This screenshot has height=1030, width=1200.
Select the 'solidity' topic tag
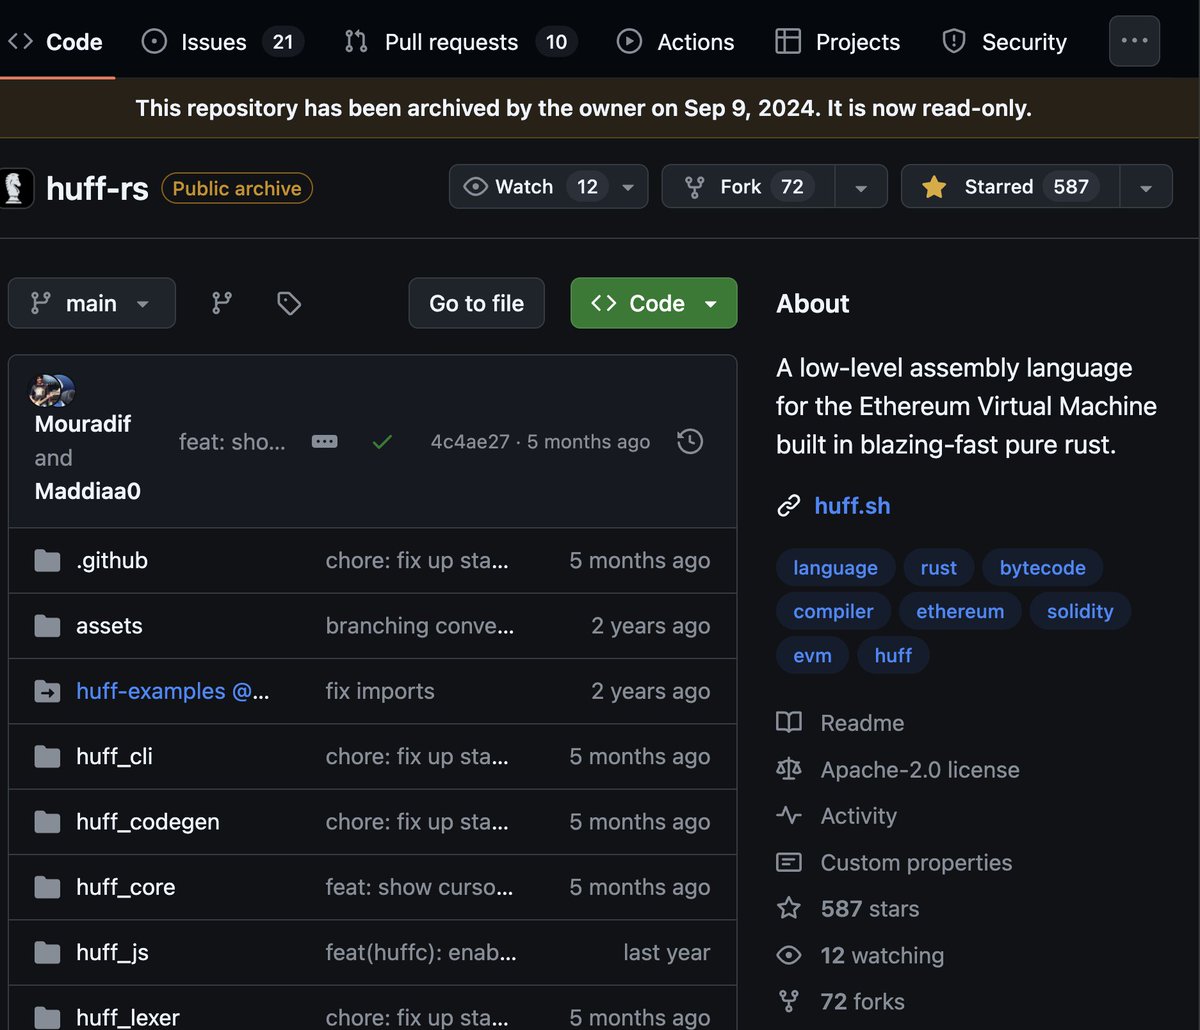tap(1080, 611)
